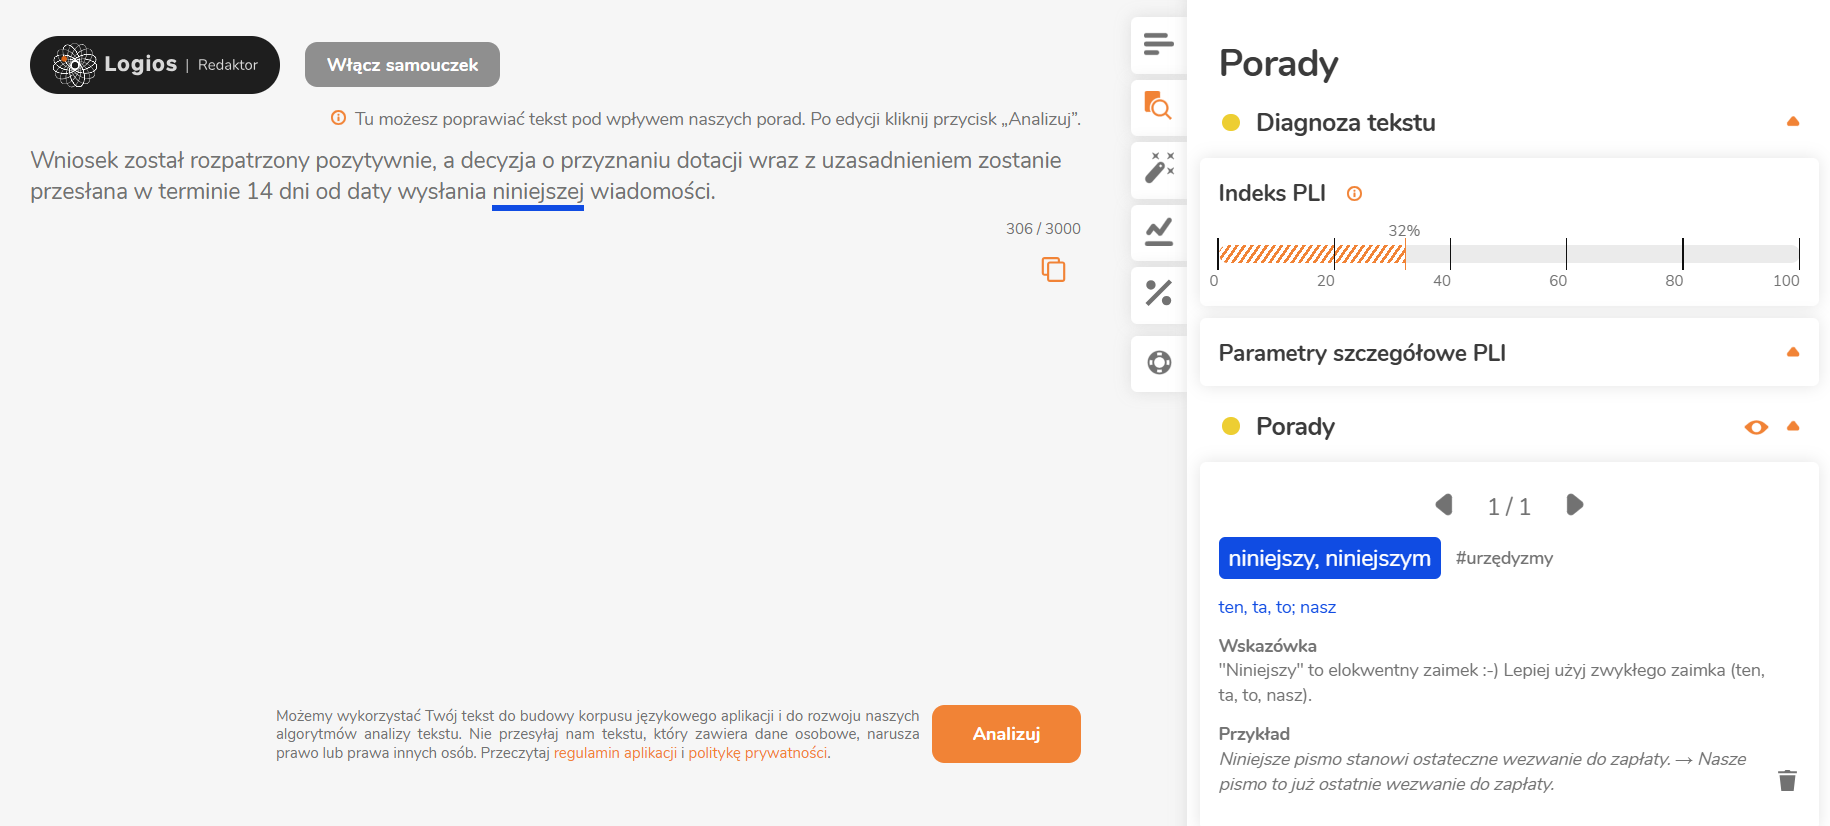Select the document analysis tool with magnifier

click(1158, 107)
